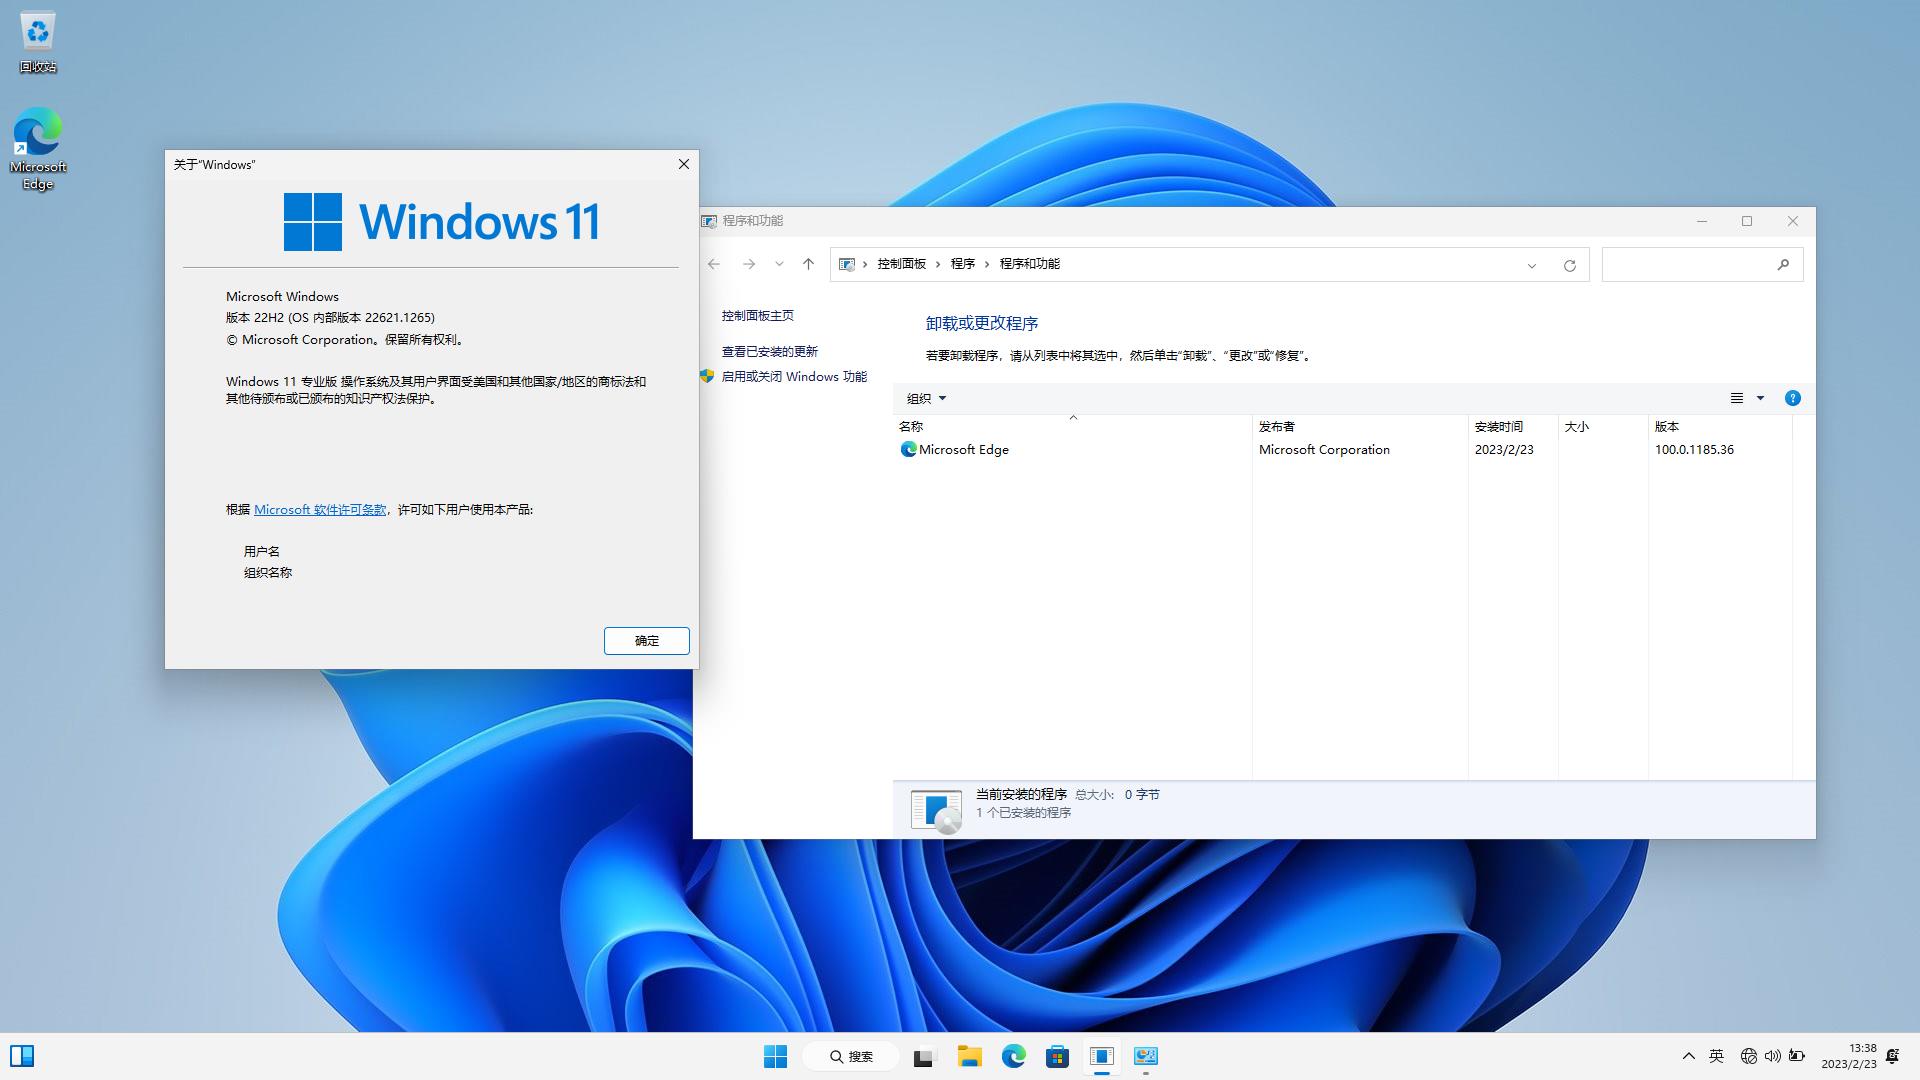
Task: Open Task View on the taskbar
Action: click(924, 1056)
